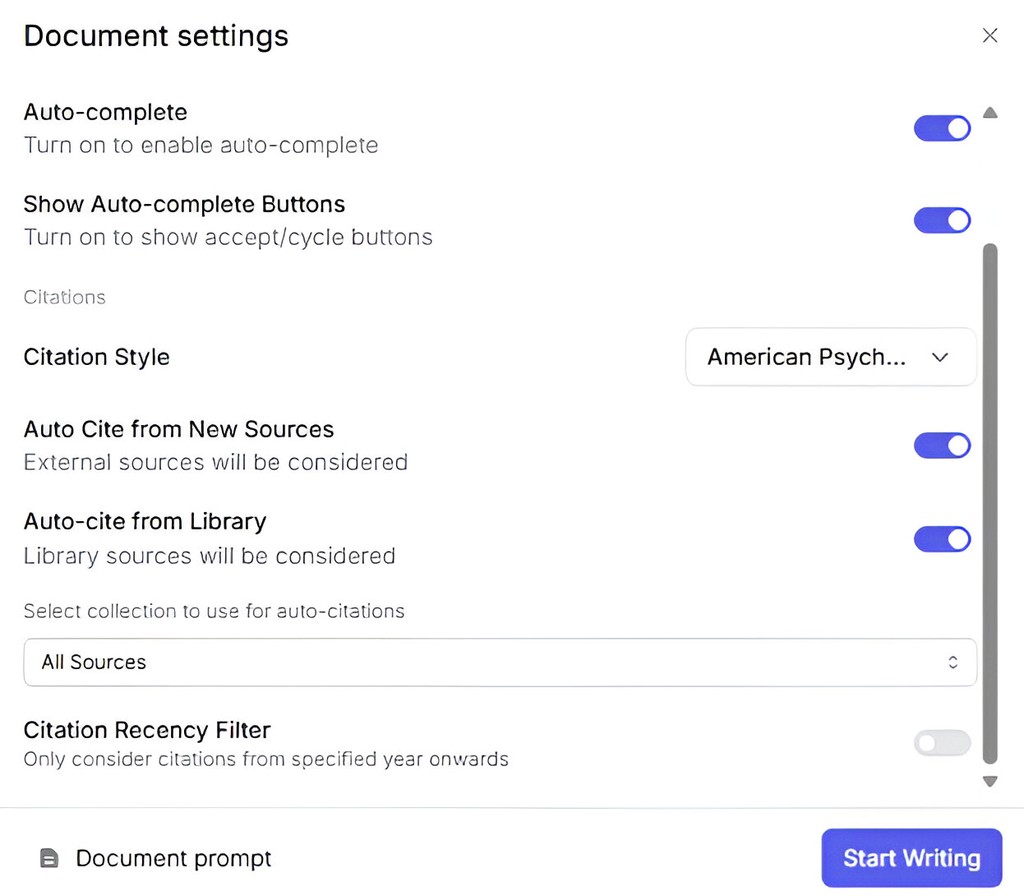Enable the Citation Recency Filter

click(941, 743)
